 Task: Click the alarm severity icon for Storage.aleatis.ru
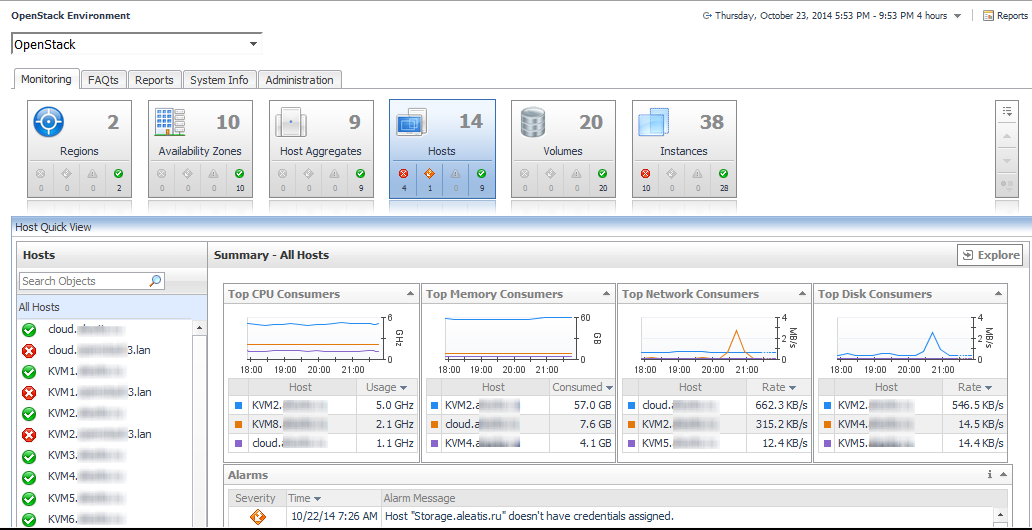tap(258, 516)
